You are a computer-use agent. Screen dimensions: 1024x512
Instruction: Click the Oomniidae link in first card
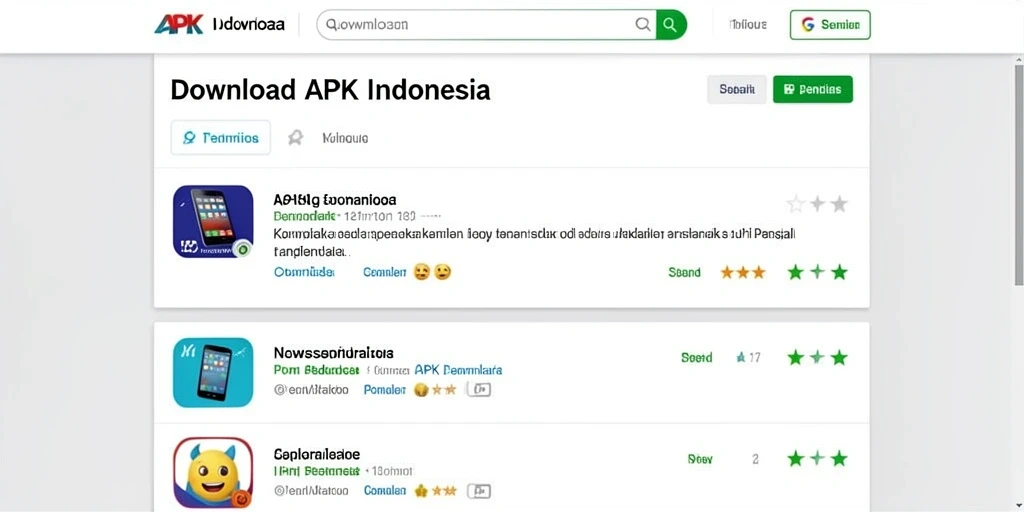pyautogui.click(x=304, y=272)
